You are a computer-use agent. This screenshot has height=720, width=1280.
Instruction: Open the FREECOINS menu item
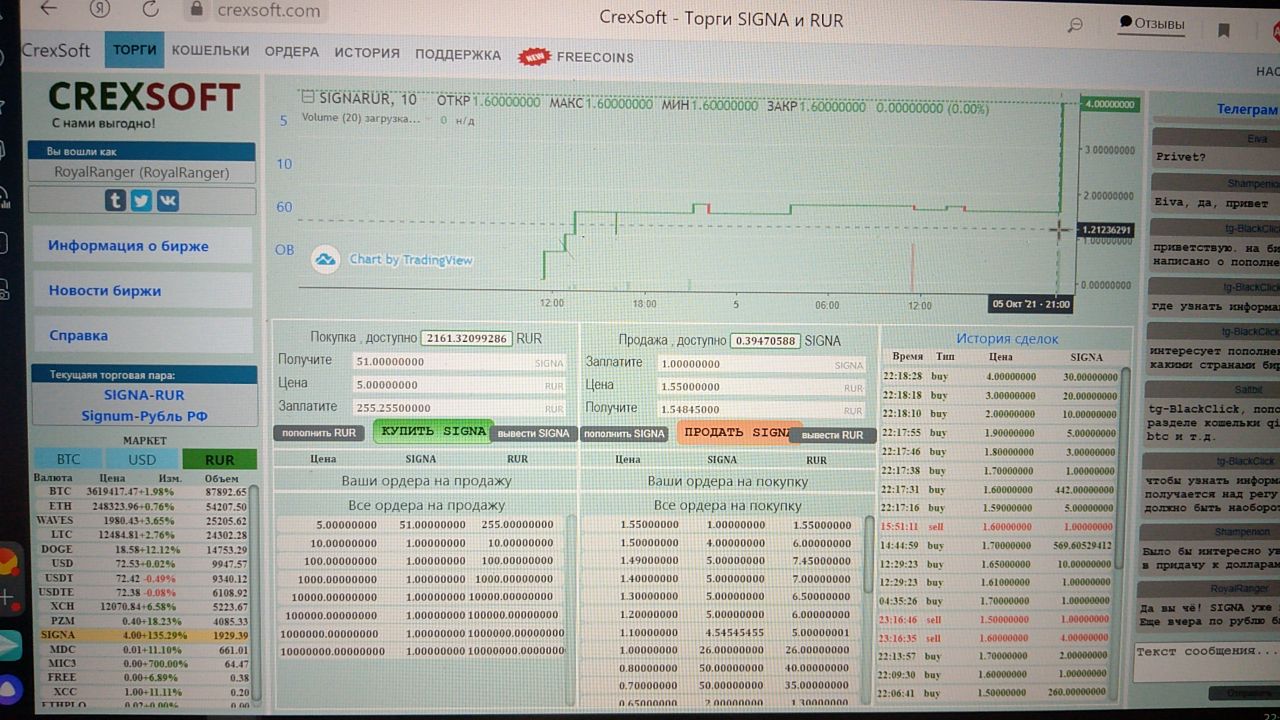595,58
